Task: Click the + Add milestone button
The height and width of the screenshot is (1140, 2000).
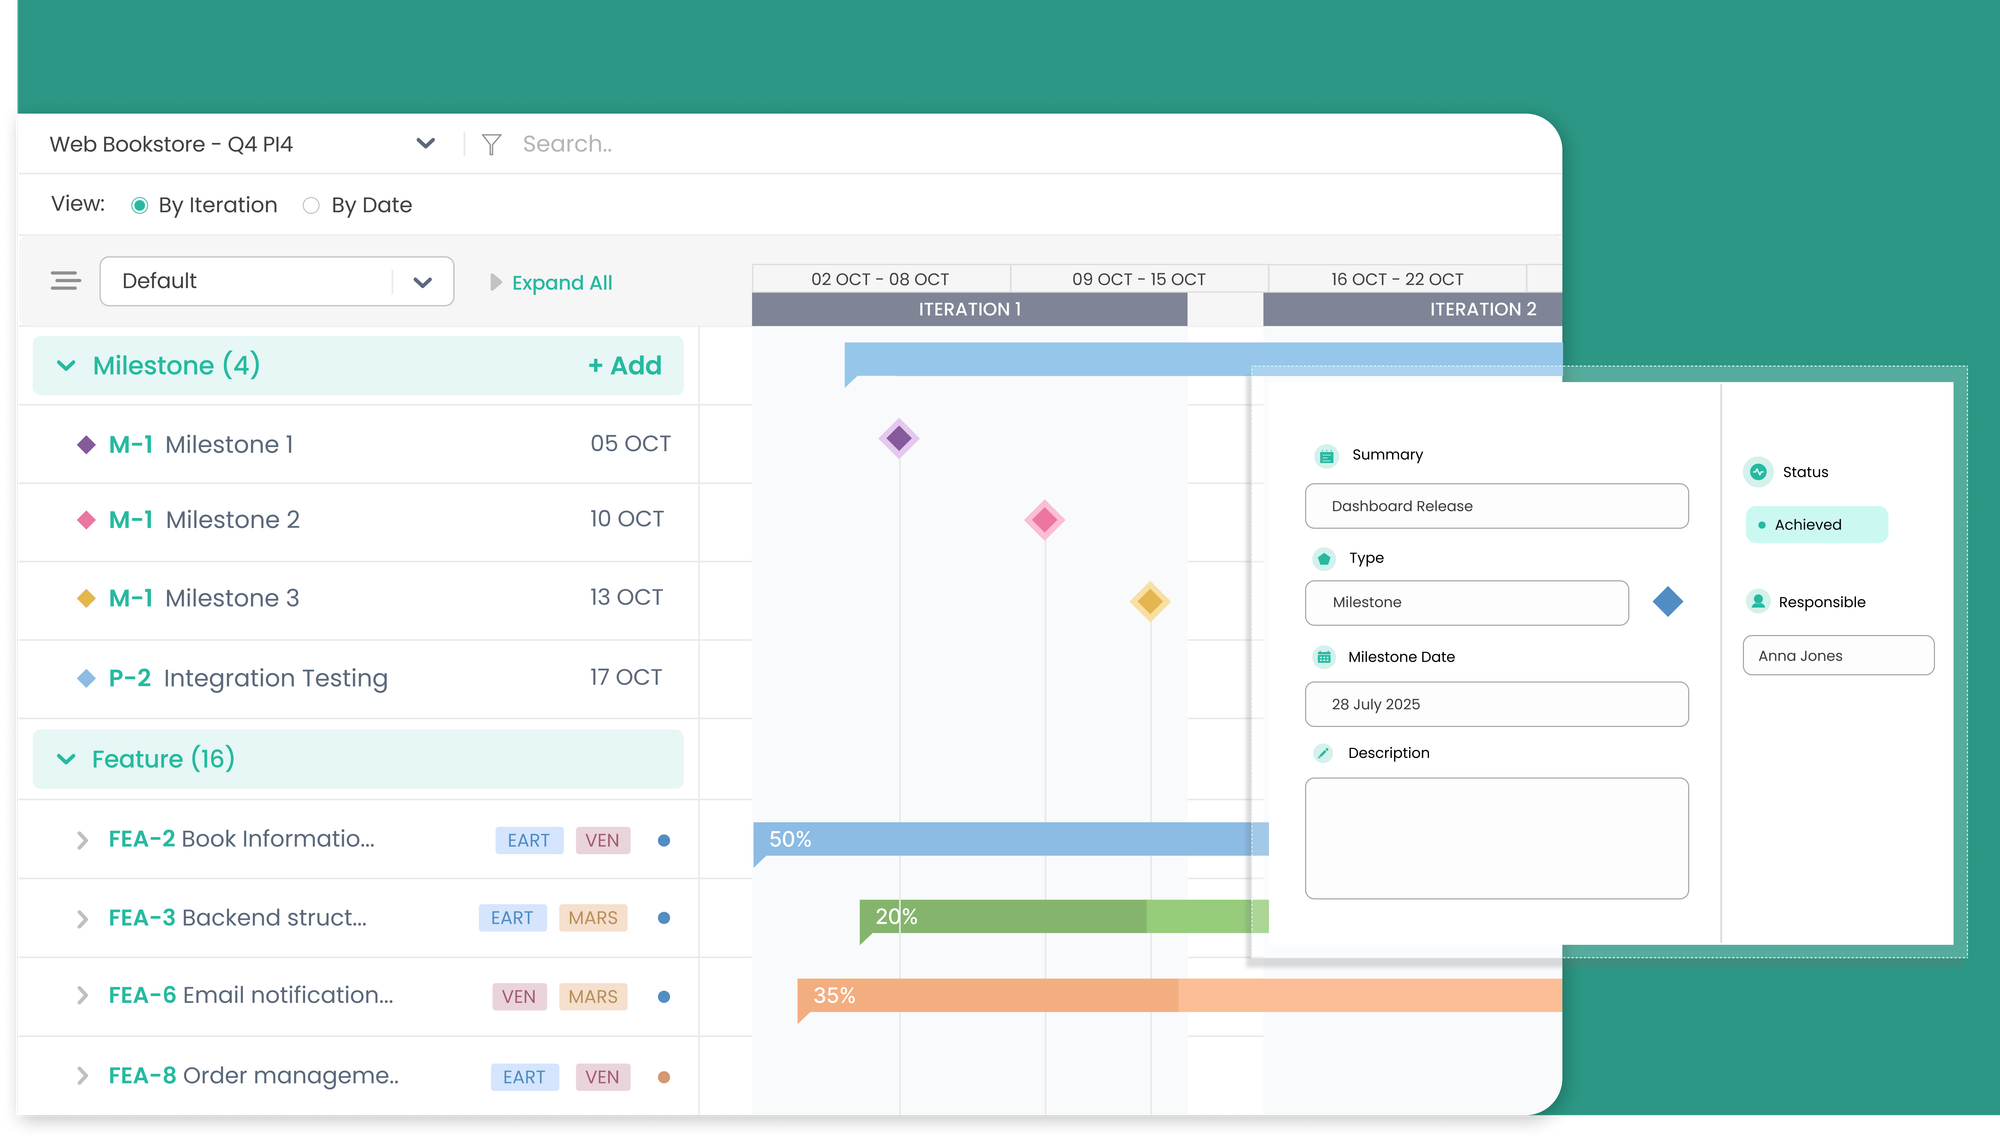Action: point(625,366)
